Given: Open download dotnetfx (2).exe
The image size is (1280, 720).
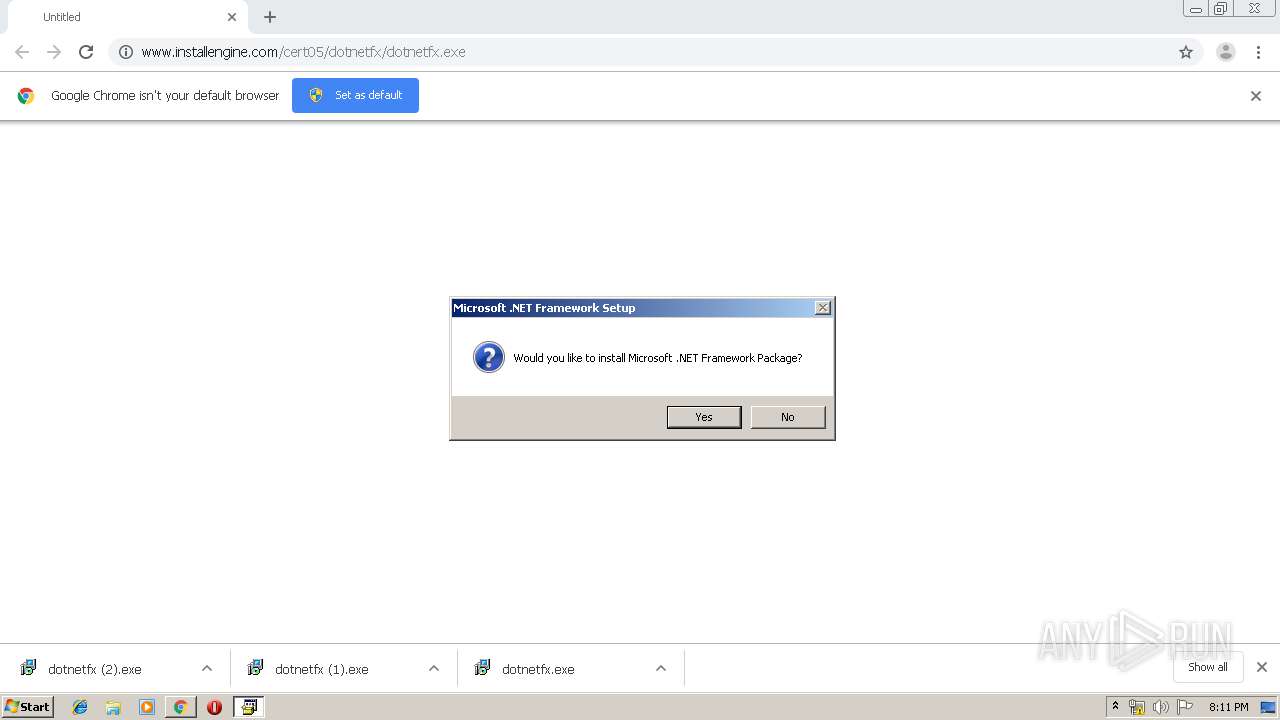Looking at the screenshot, I should 95,669.
